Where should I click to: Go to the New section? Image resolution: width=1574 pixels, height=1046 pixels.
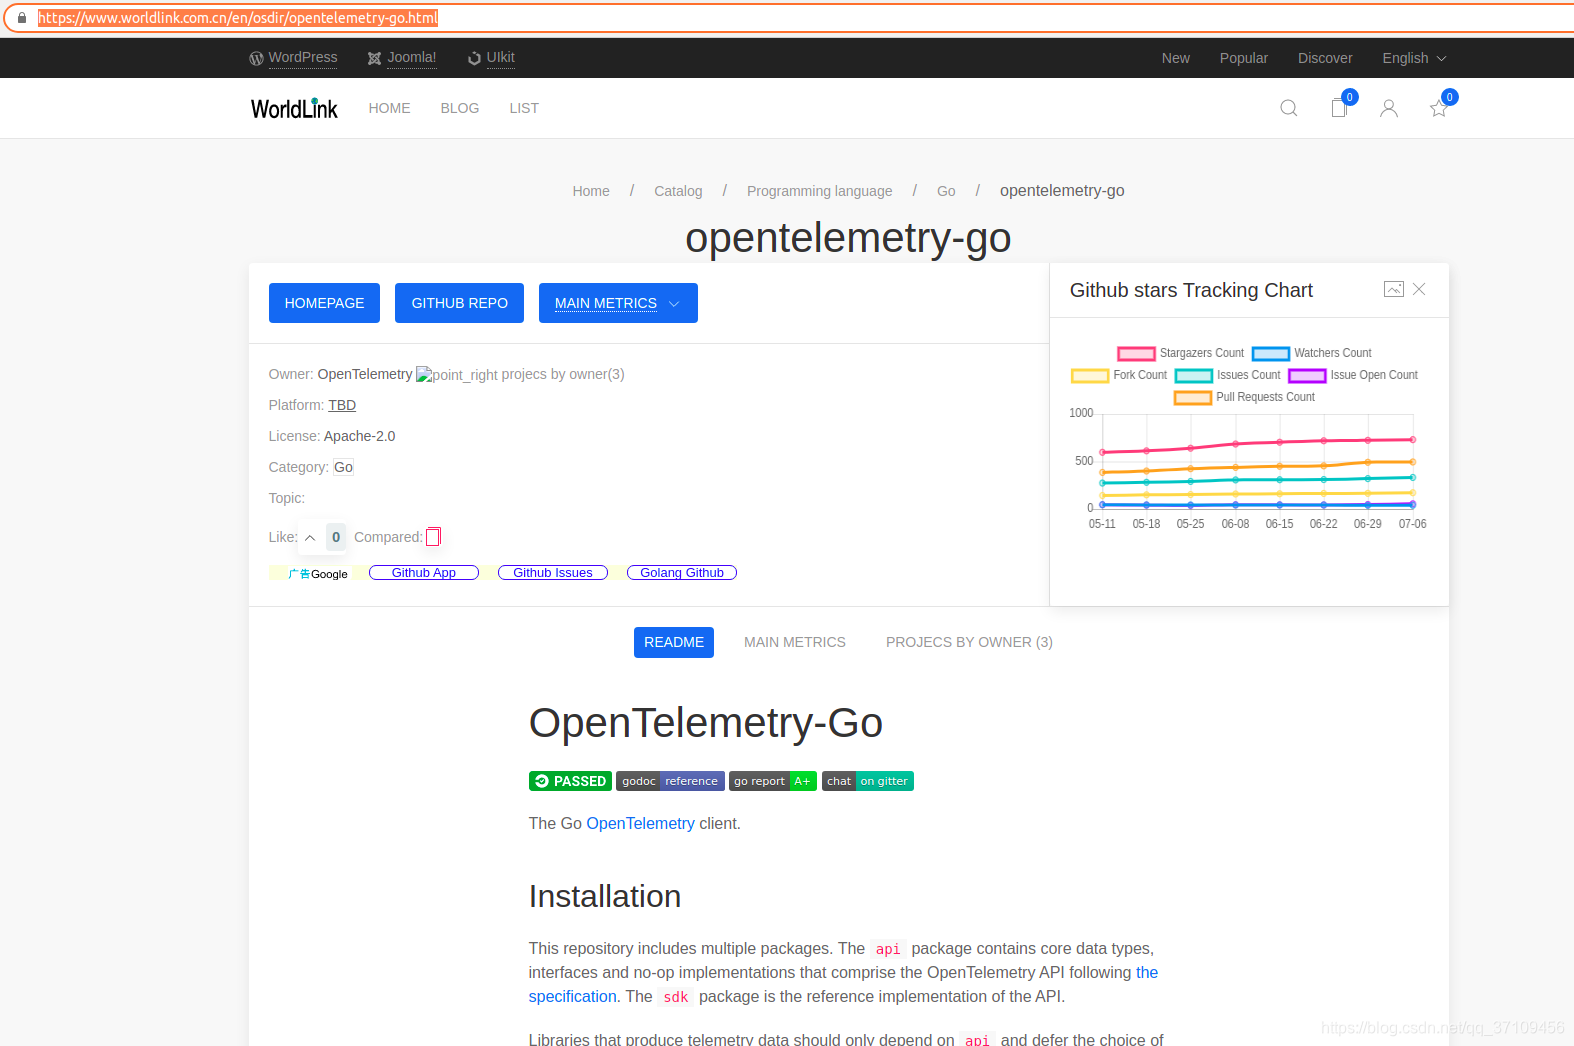[x=1176, y=58]
